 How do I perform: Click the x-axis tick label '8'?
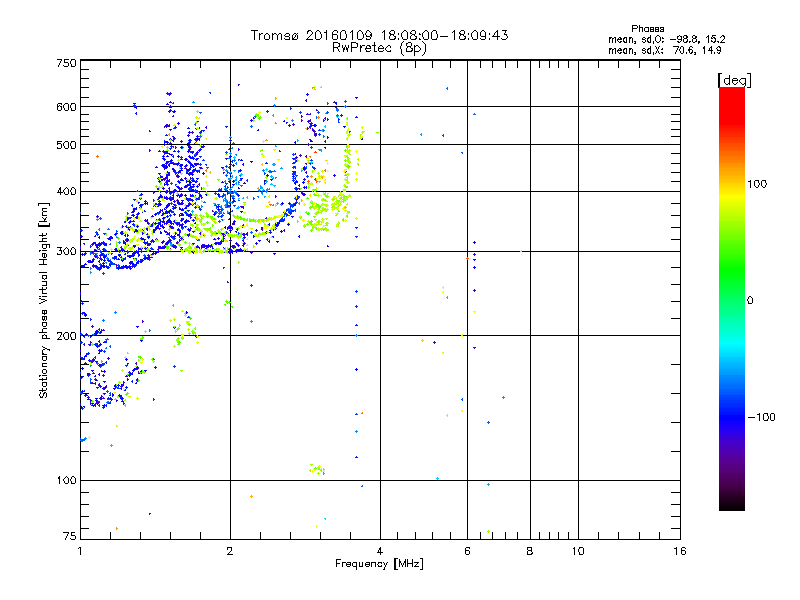(530, 551)
